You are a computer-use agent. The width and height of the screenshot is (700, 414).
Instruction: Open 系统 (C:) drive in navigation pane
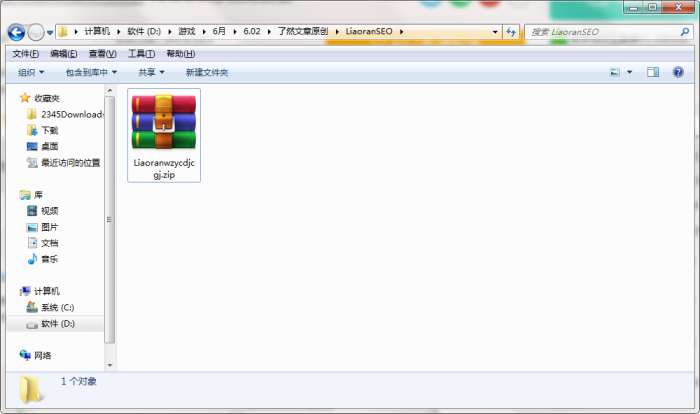(58, 307)
